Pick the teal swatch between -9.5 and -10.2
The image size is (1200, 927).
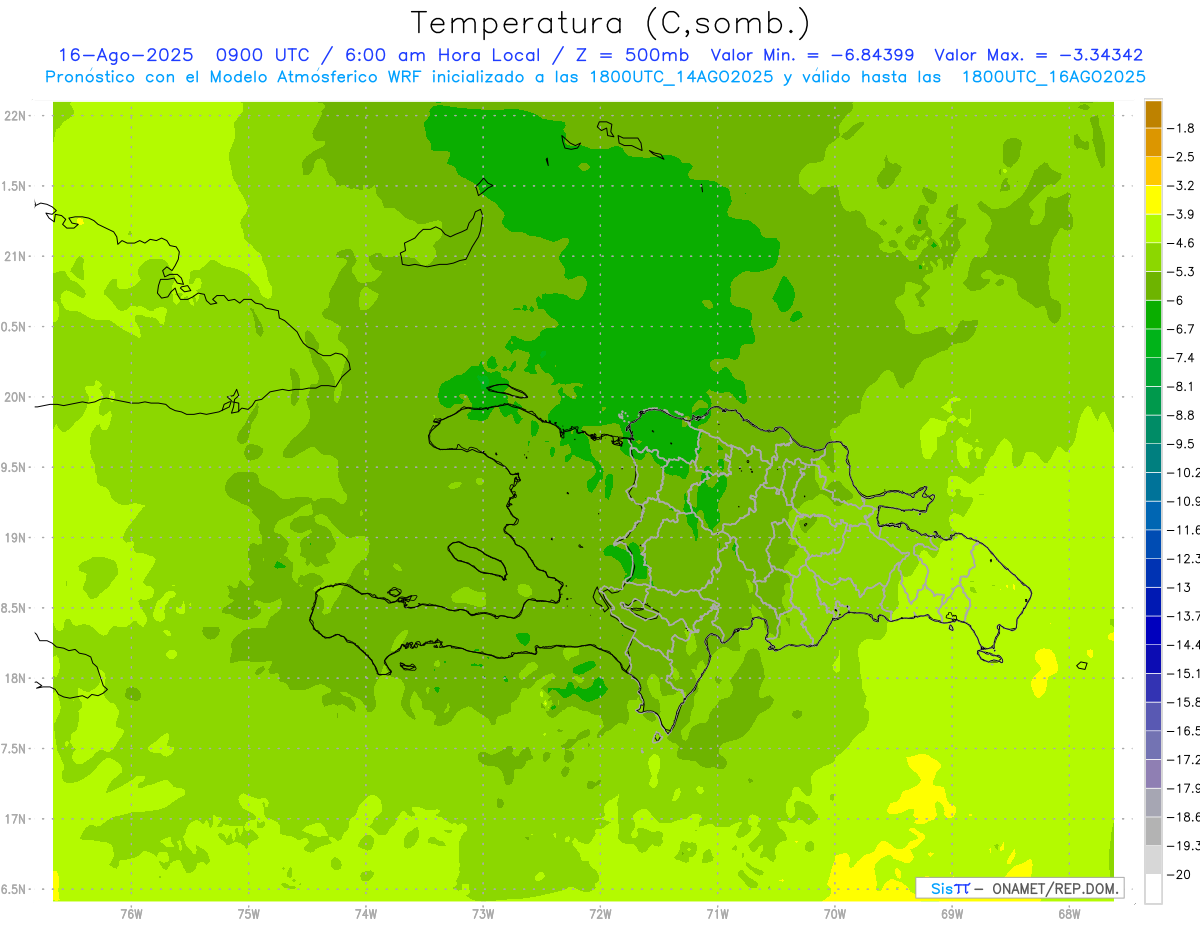pos(1153,458)
